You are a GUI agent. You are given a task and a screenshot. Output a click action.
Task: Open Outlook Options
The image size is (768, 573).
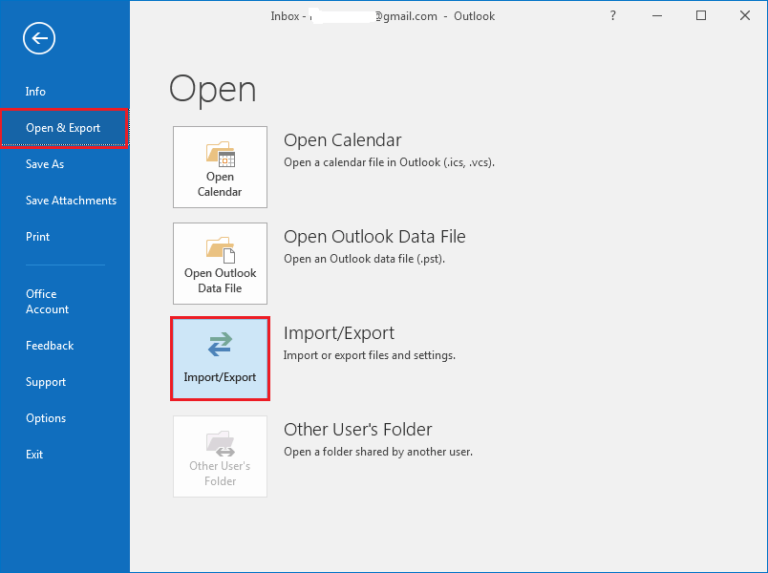(x=46, y=418)
